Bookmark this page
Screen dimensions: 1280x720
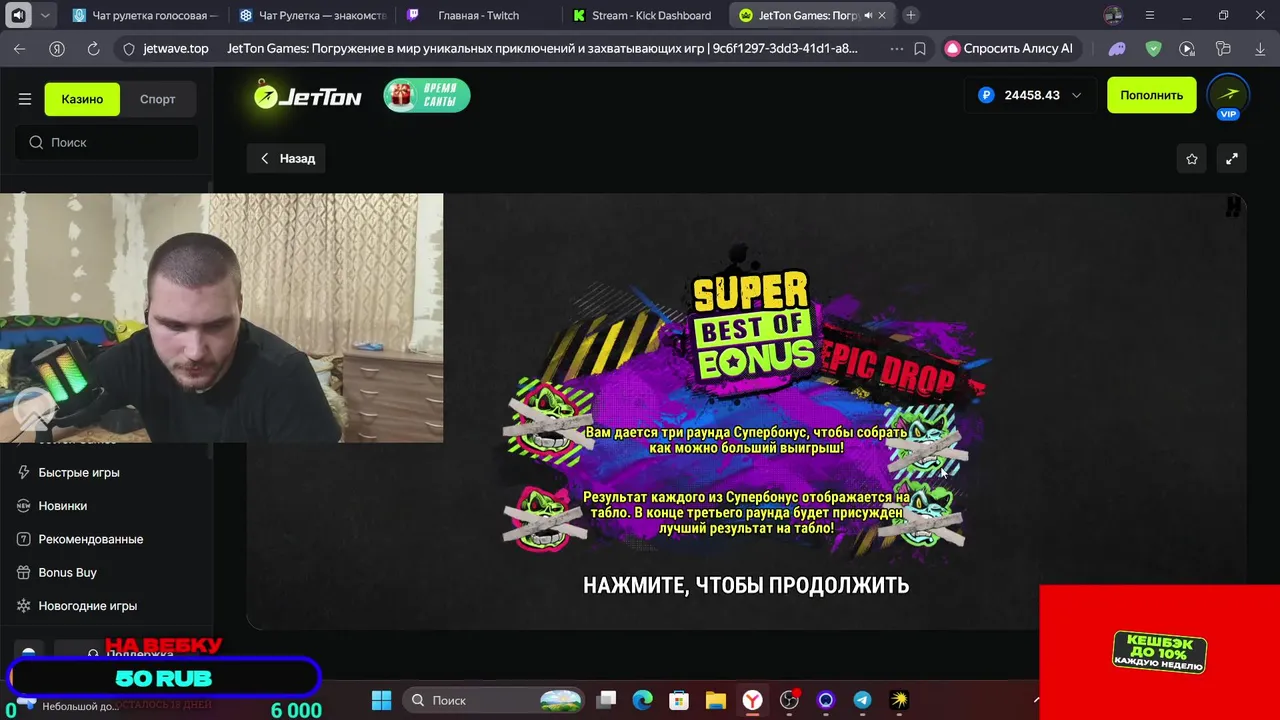click(x=920, y=48)
